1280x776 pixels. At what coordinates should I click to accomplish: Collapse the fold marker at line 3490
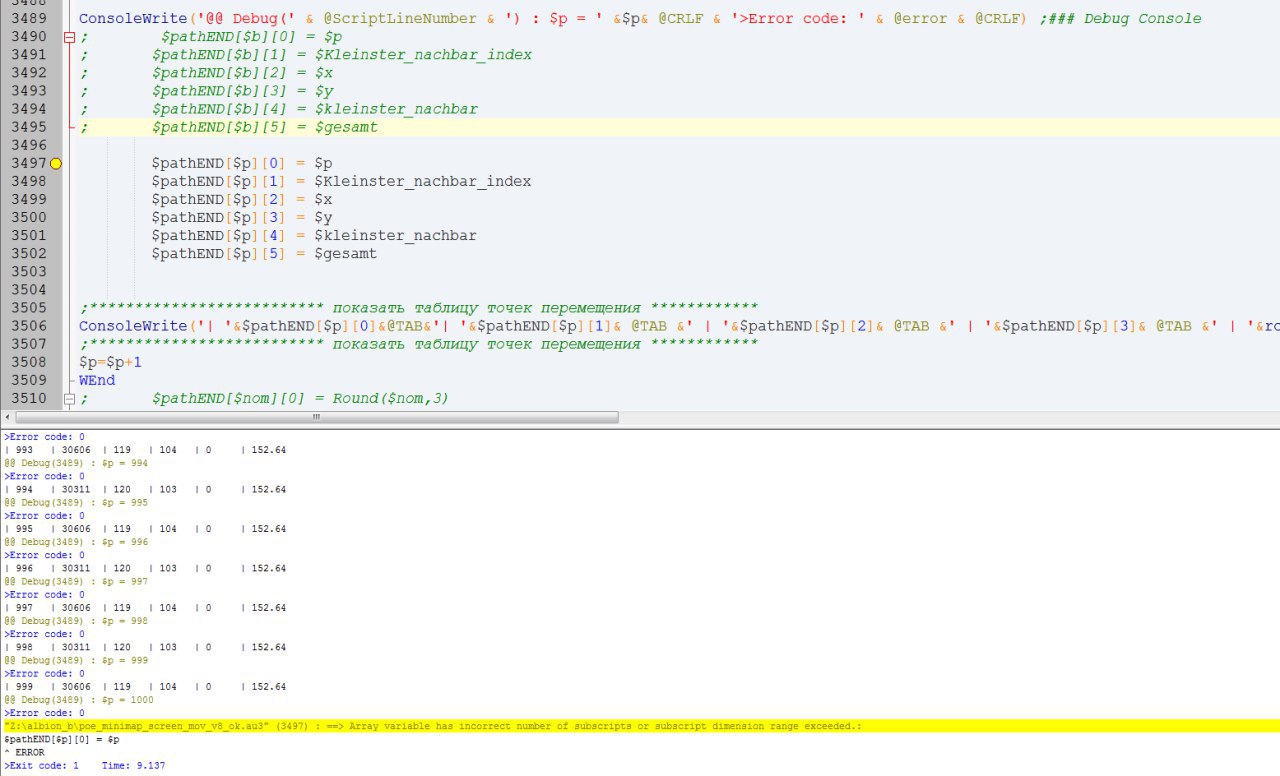[69, 37]
